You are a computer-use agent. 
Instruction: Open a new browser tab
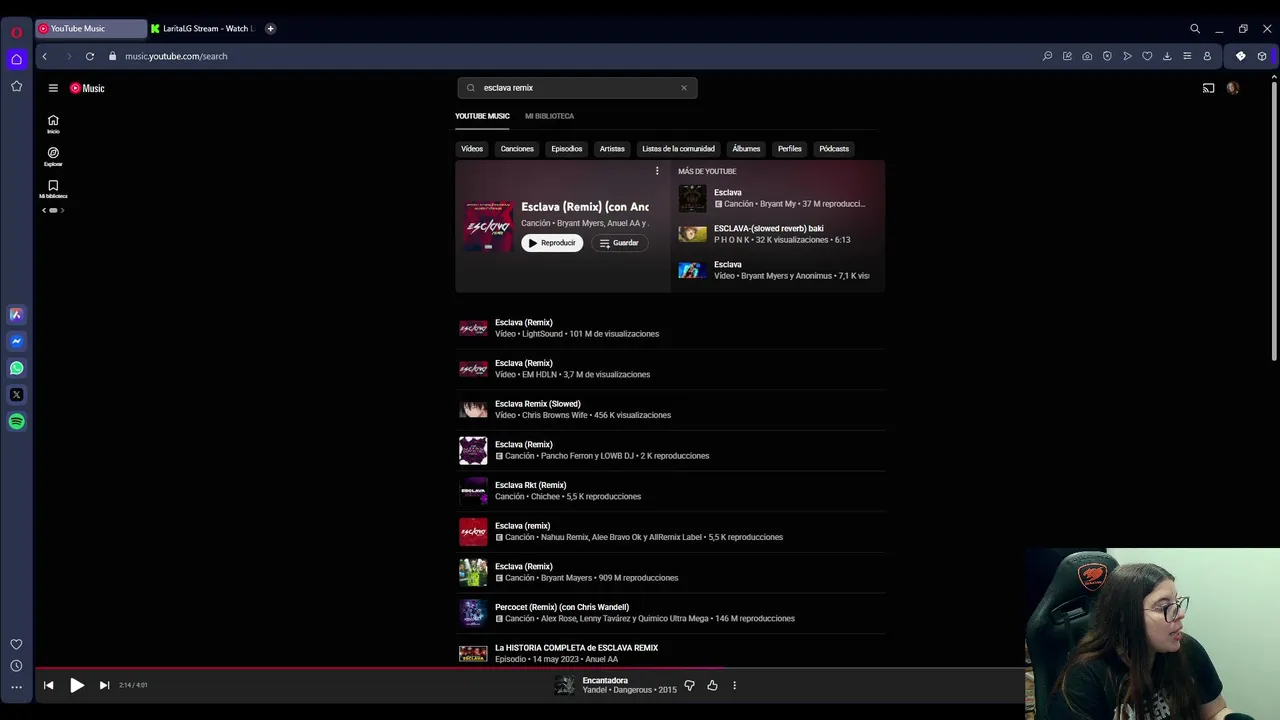270,29
